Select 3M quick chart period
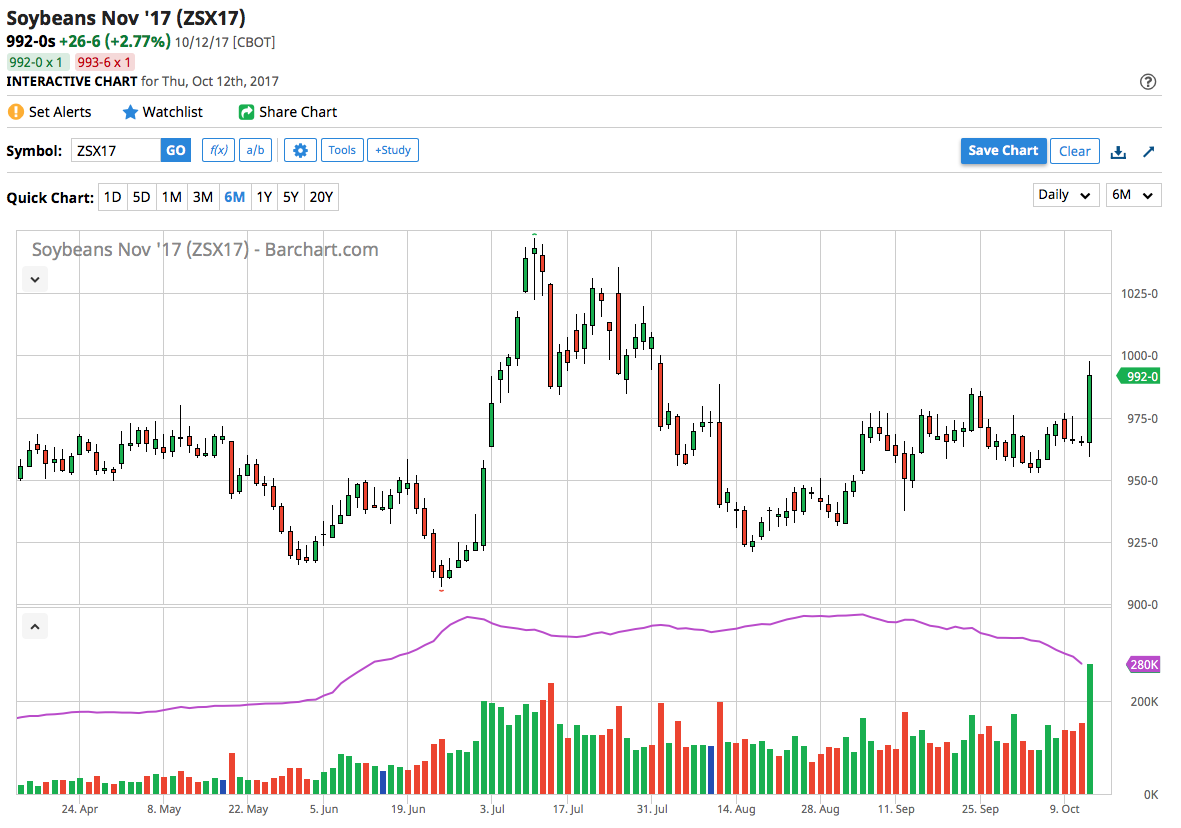This screenshot has height=828, width=1181. click(x=203, y=197)
